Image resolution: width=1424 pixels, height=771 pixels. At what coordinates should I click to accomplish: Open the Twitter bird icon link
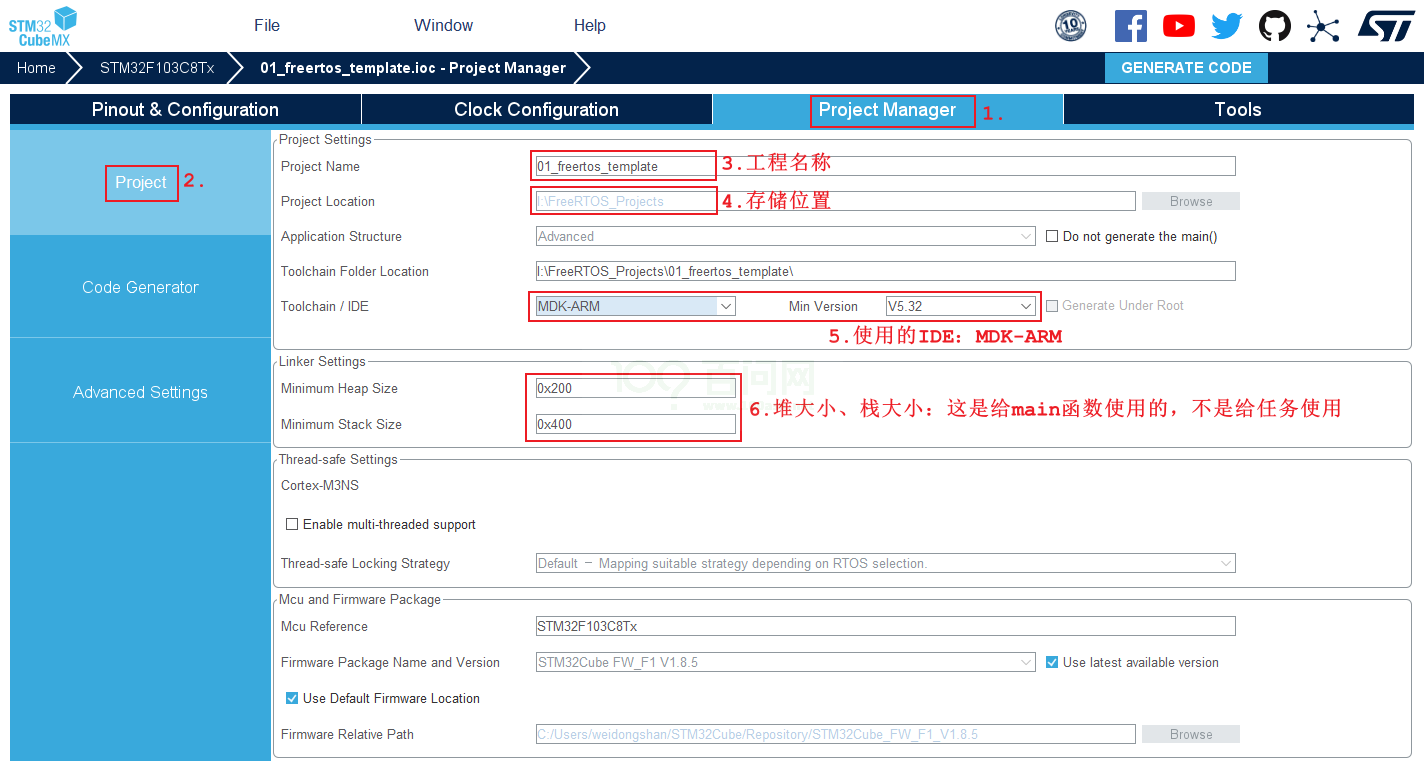1227,26
